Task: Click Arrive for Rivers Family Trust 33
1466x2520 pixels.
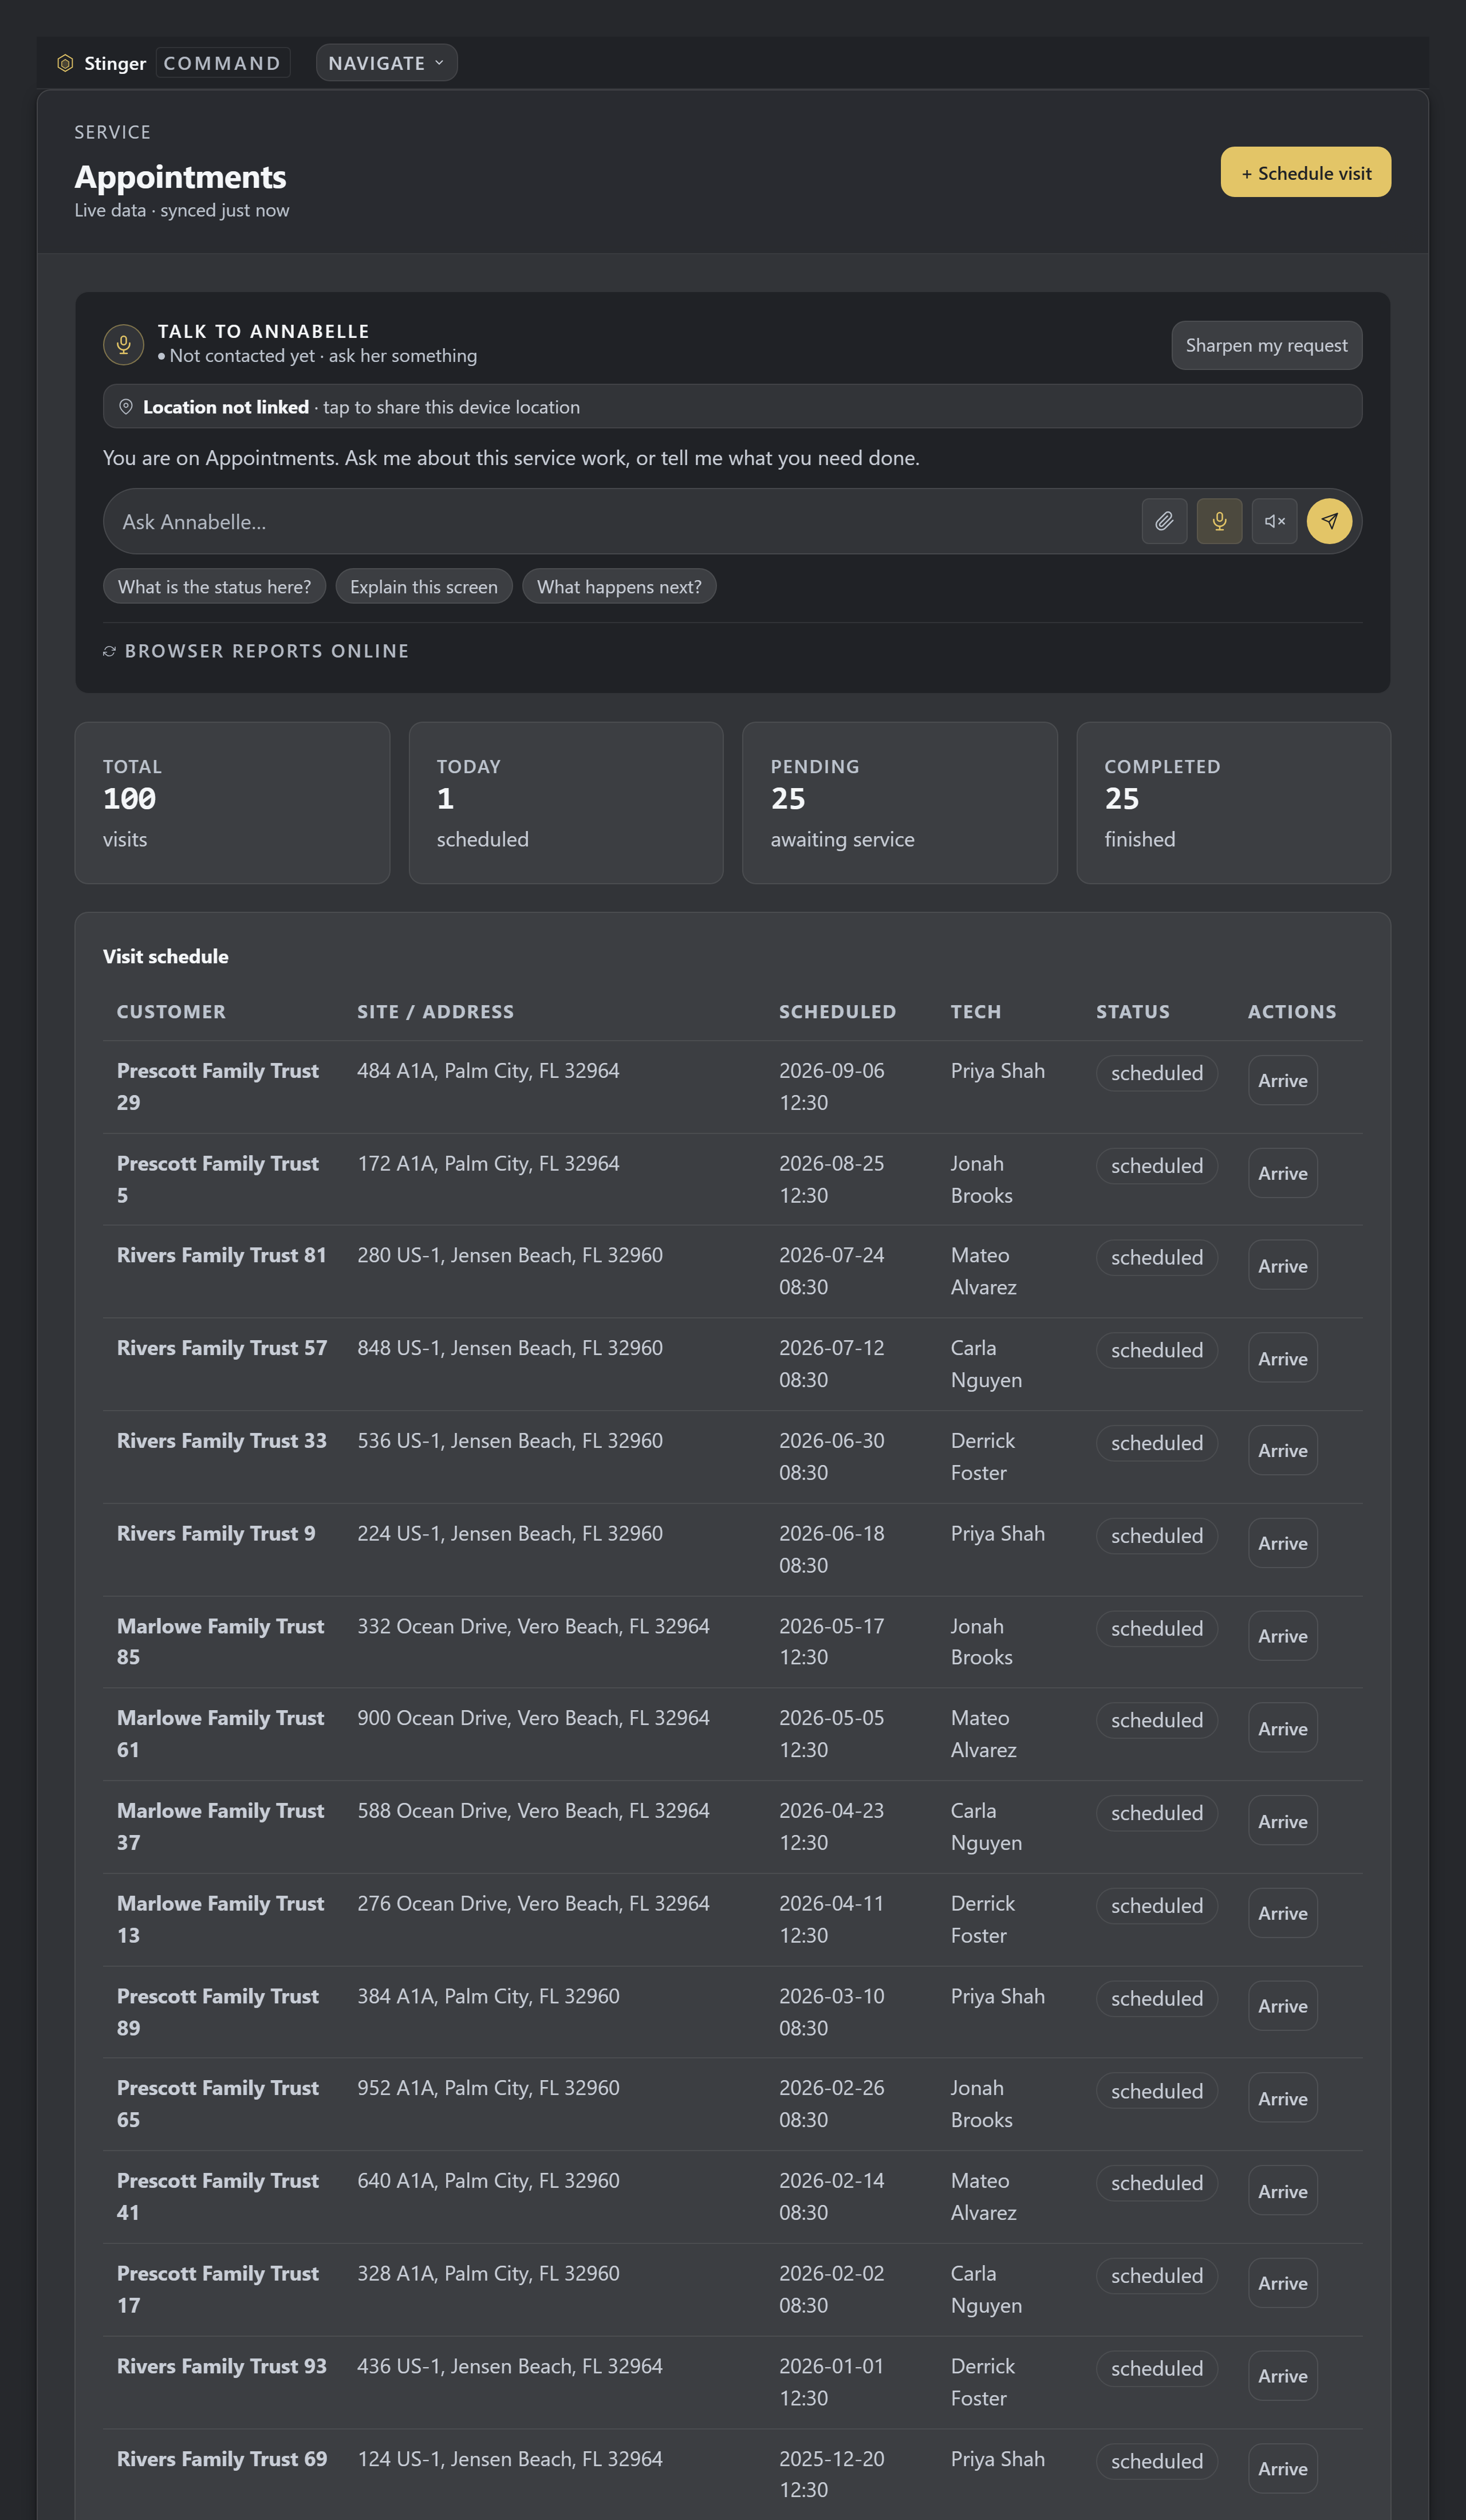Action: 1283,1450
